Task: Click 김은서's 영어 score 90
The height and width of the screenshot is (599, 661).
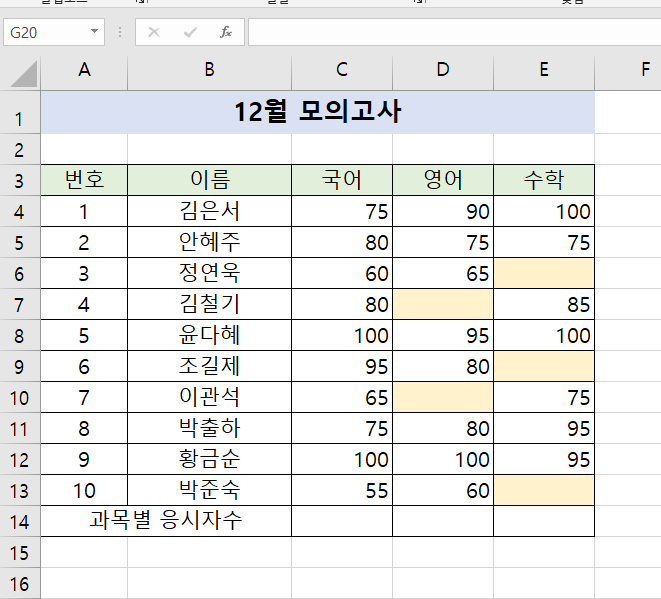Action: click(x=443, y=211)
